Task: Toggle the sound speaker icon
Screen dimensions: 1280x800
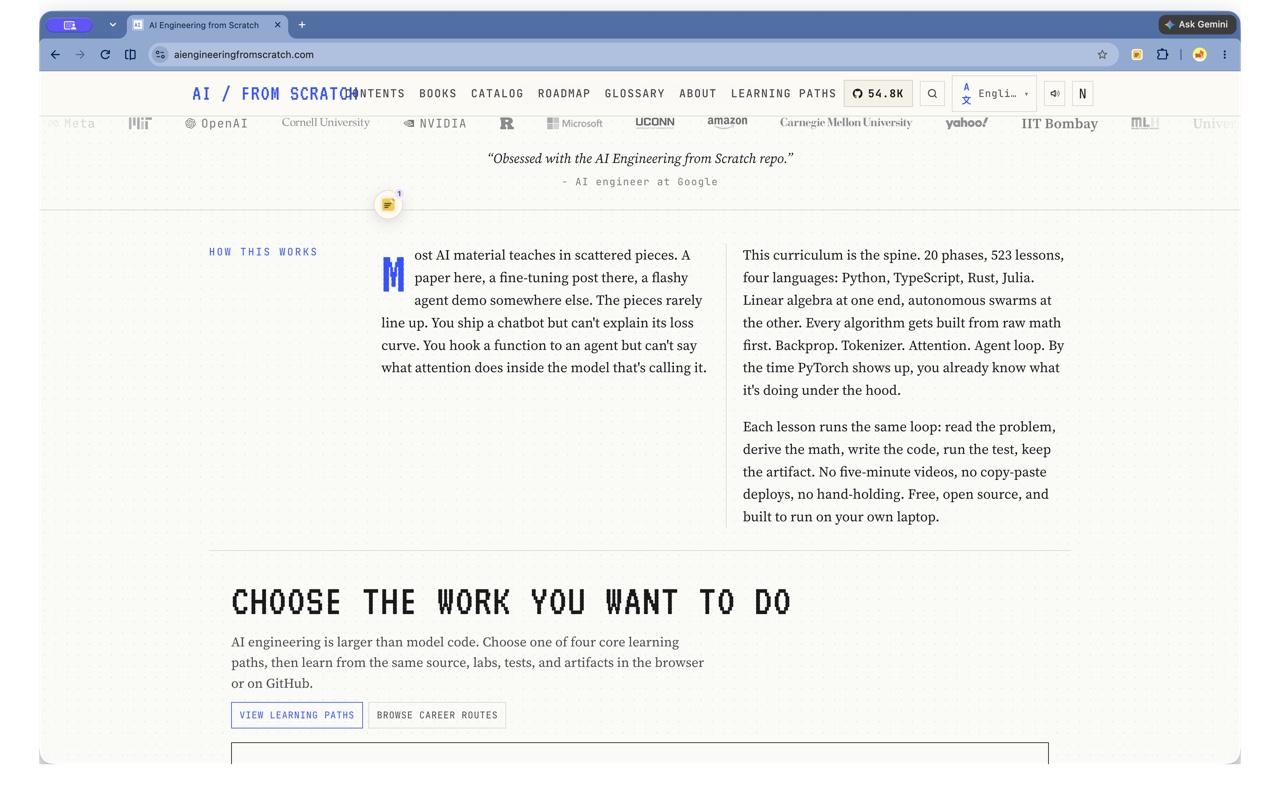Action: tap(1054, 94)
